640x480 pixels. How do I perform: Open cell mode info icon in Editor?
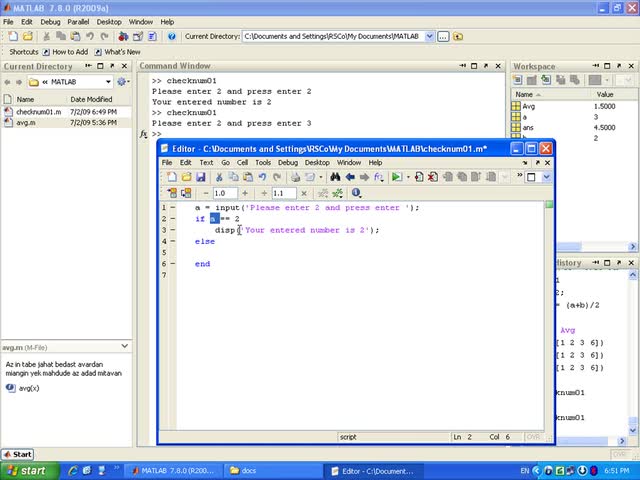click(356, 193)
